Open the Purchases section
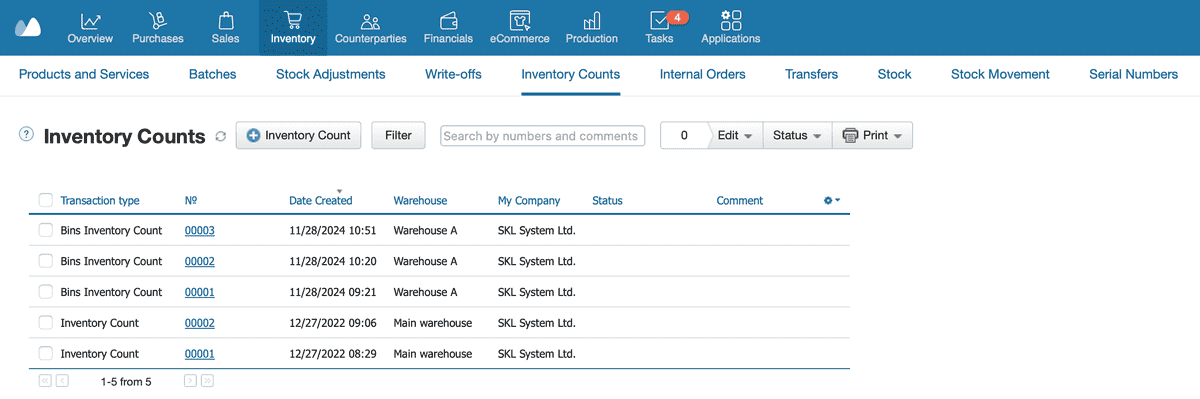The image size is (1200, 399). [157, 27]
